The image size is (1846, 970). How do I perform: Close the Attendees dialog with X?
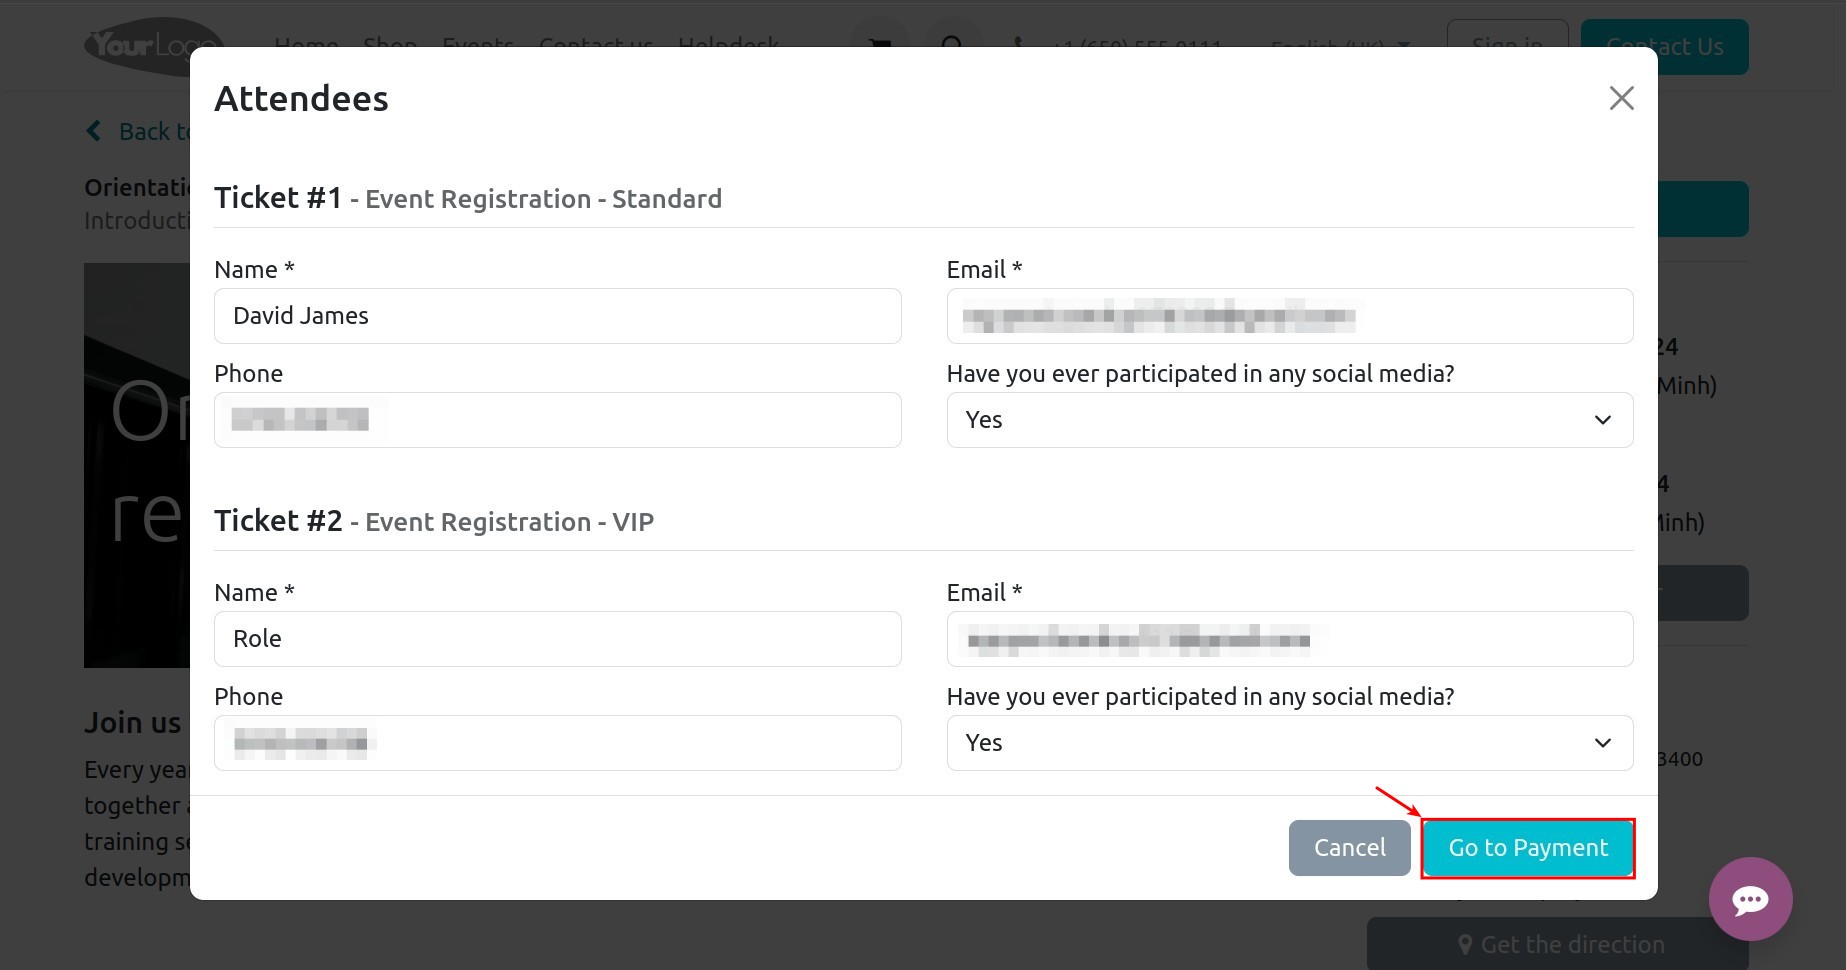pos(1621,98)
